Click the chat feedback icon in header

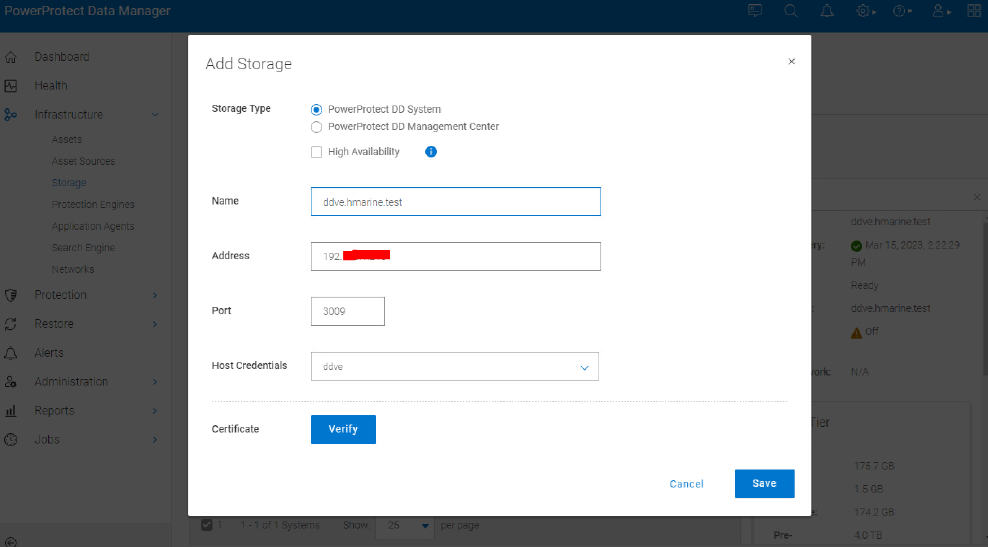(x=755, y=11)
